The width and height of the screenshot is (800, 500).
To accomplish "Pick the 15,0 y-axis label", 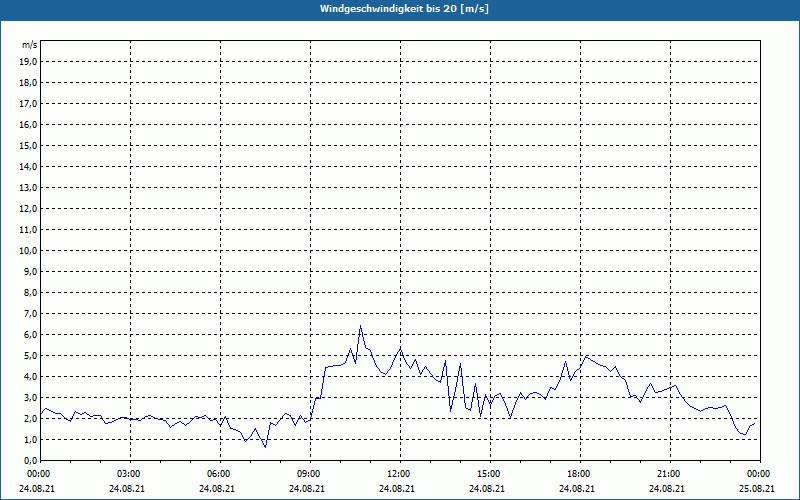I will pos(29,145).
